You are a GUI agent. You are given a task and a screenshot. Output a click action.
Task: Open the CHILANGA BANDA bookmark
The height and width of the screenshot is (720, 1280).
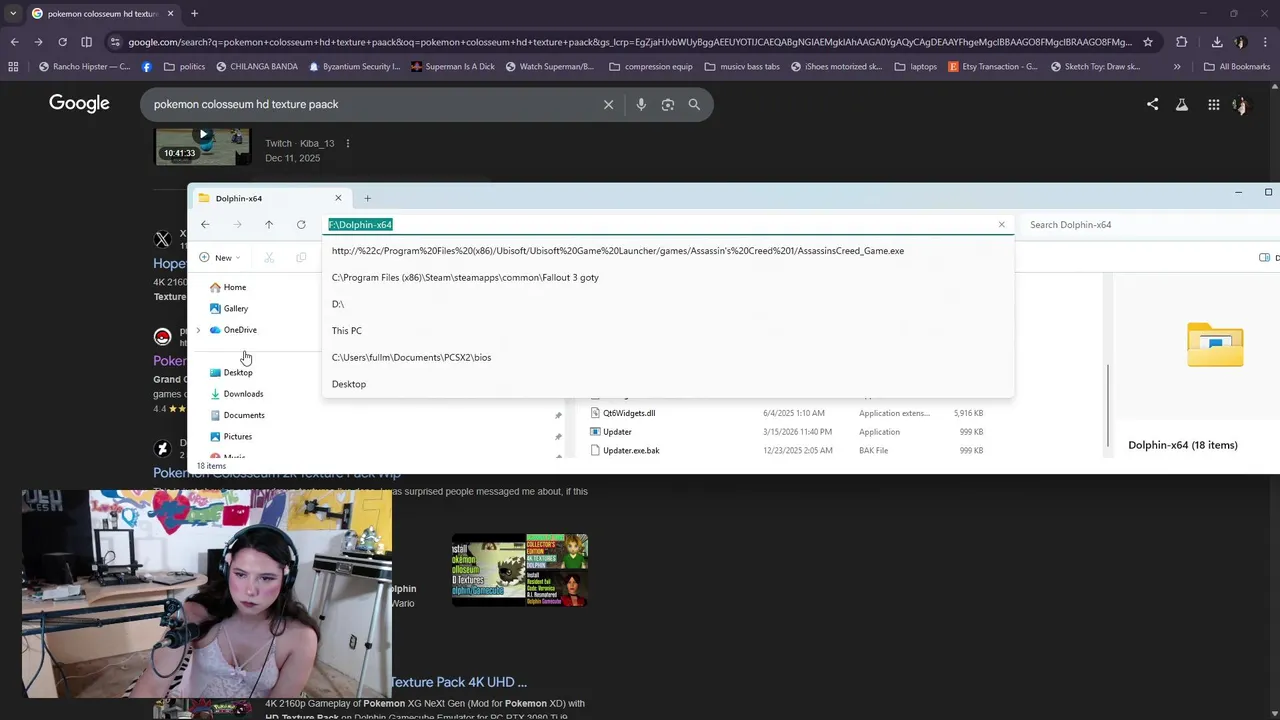click(x=255, y=67)
